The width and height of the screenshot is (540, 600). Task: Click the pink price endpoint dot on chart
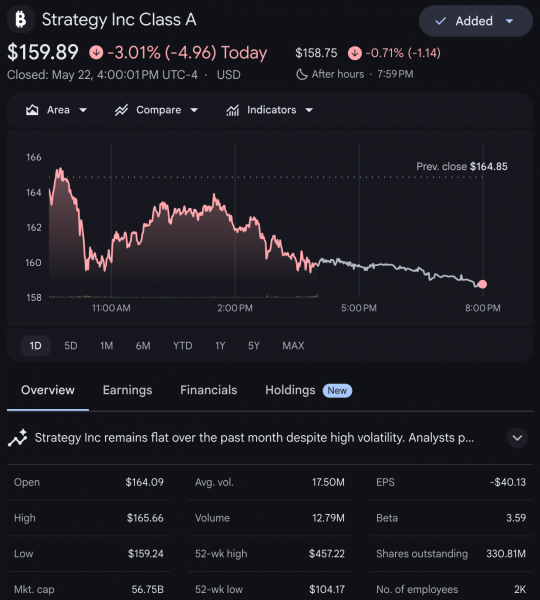(x=482, y=284)
